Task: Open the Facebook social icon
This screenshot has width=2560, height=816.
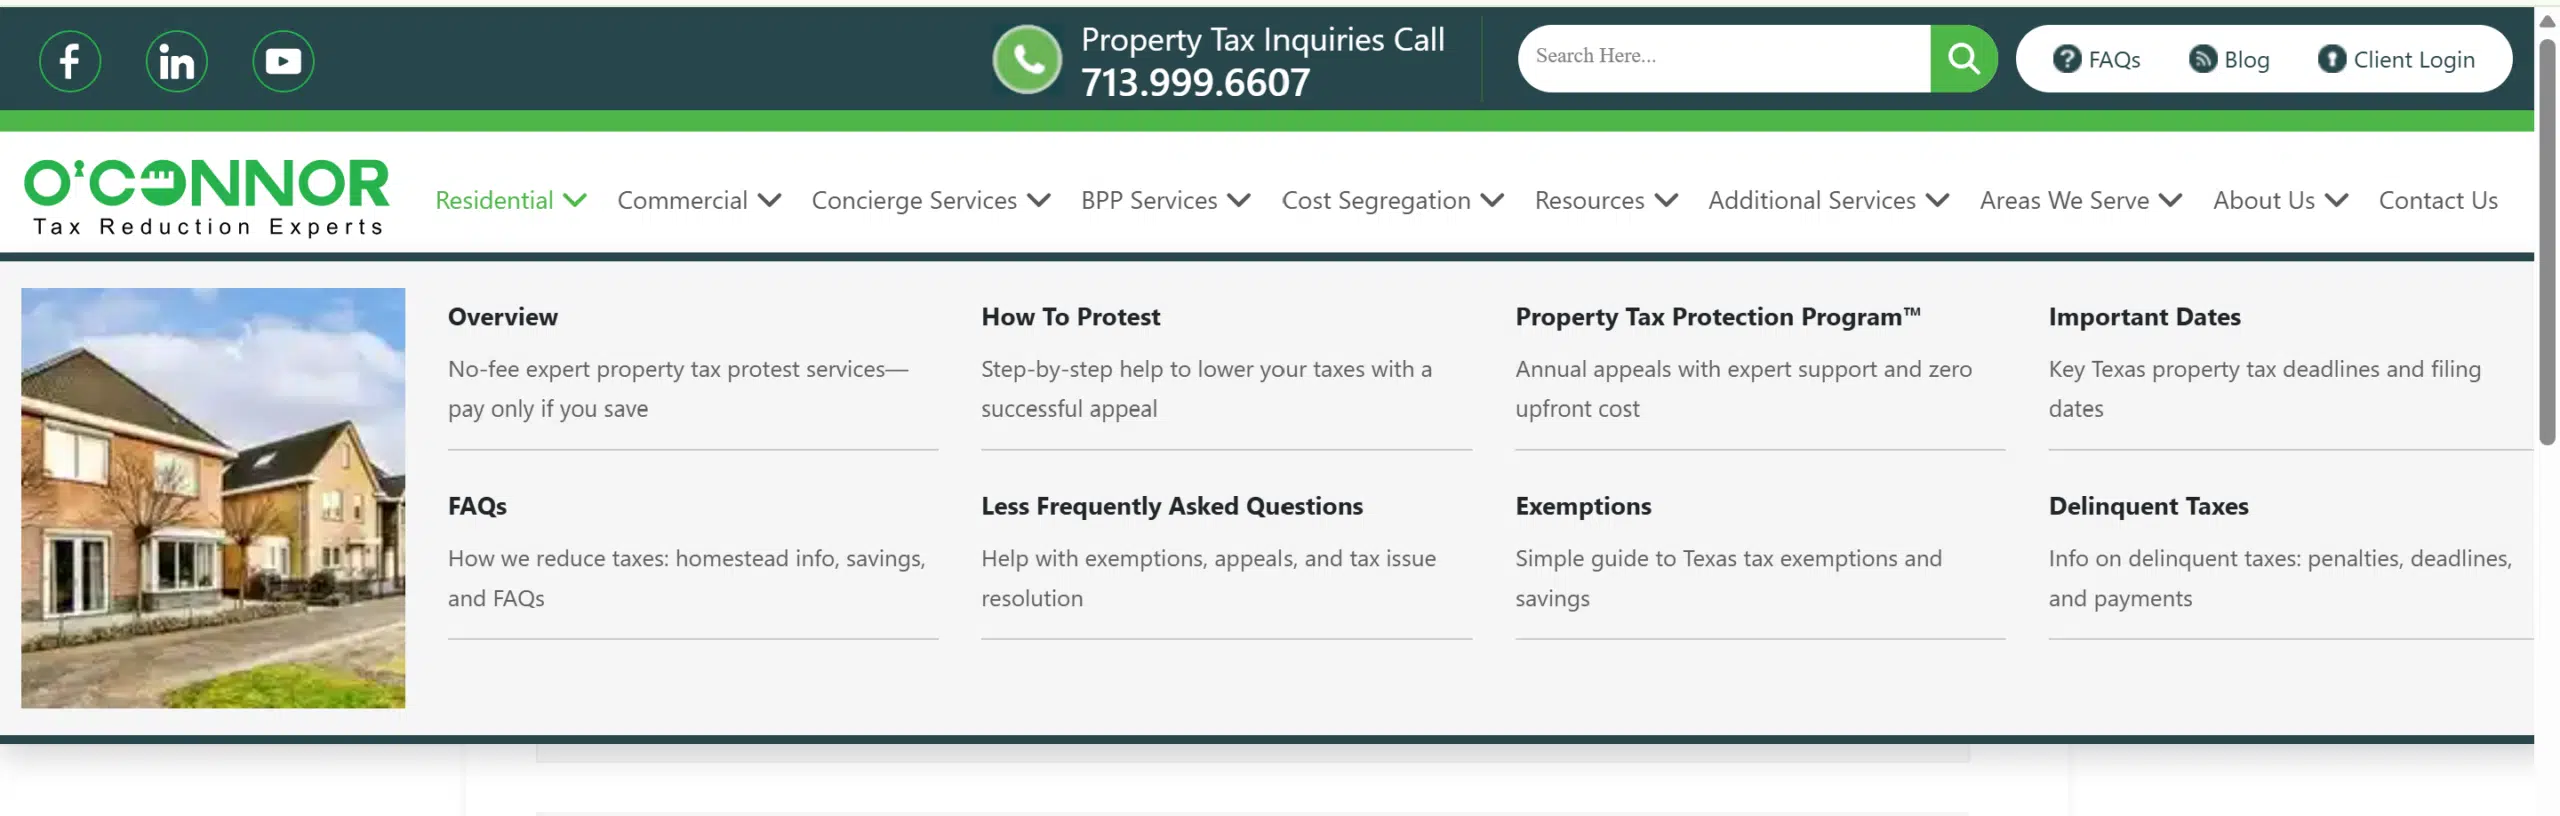Action: 70,61
